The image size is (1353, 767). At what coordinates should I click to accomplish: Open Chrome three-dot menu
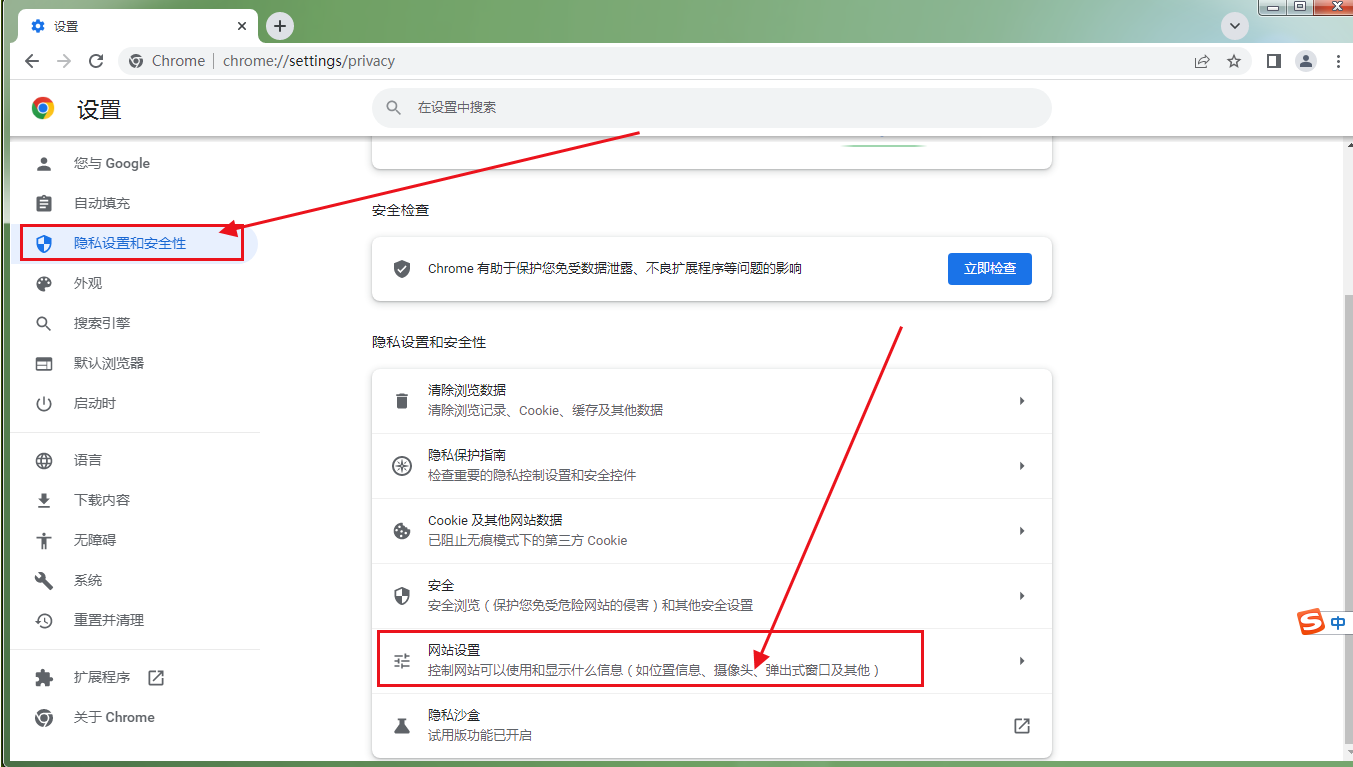pyautogui.click(x=1338, y=61)
